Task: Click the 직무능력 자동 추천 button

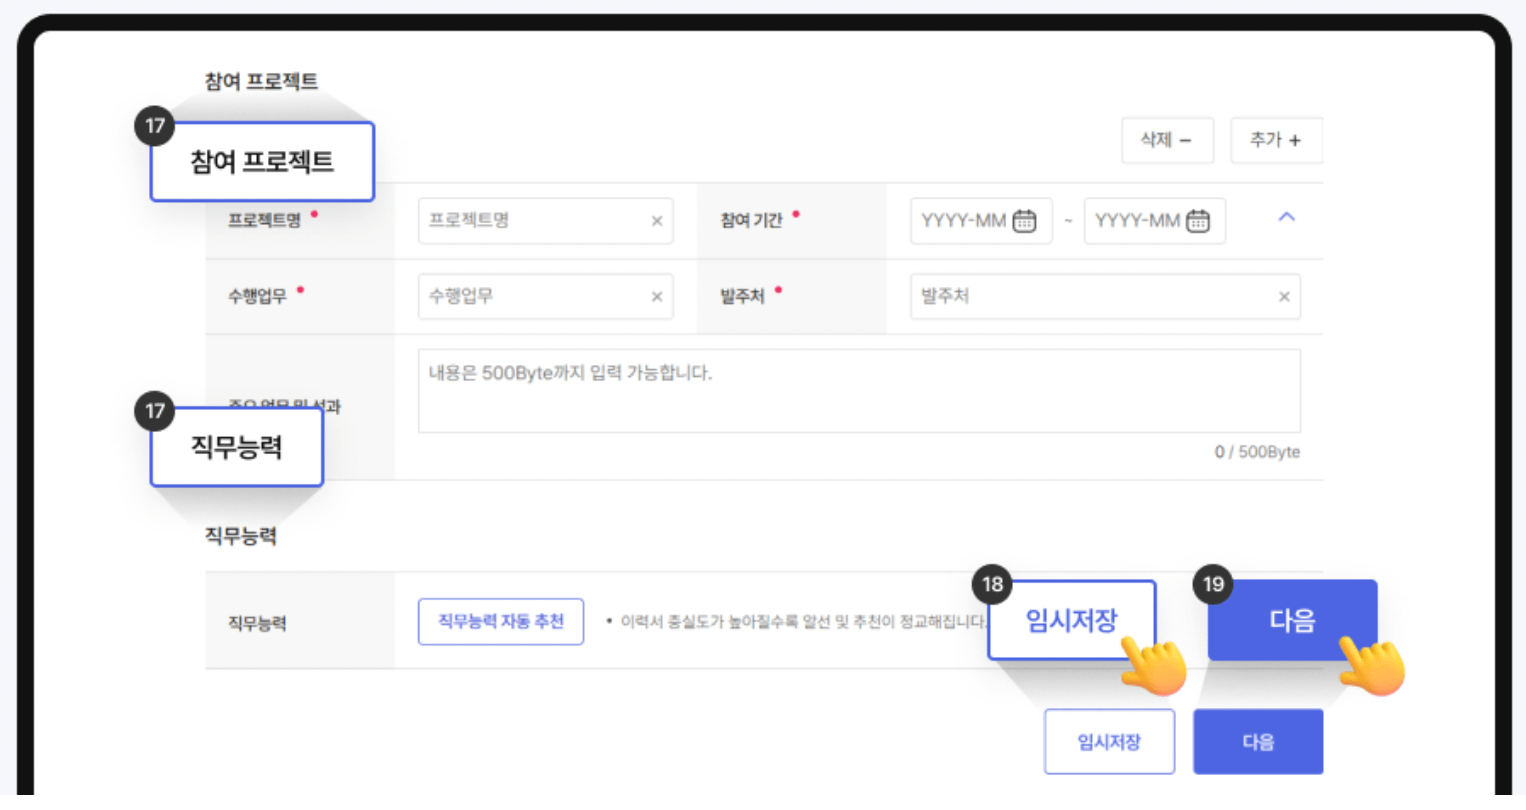Action: [500, 621]
